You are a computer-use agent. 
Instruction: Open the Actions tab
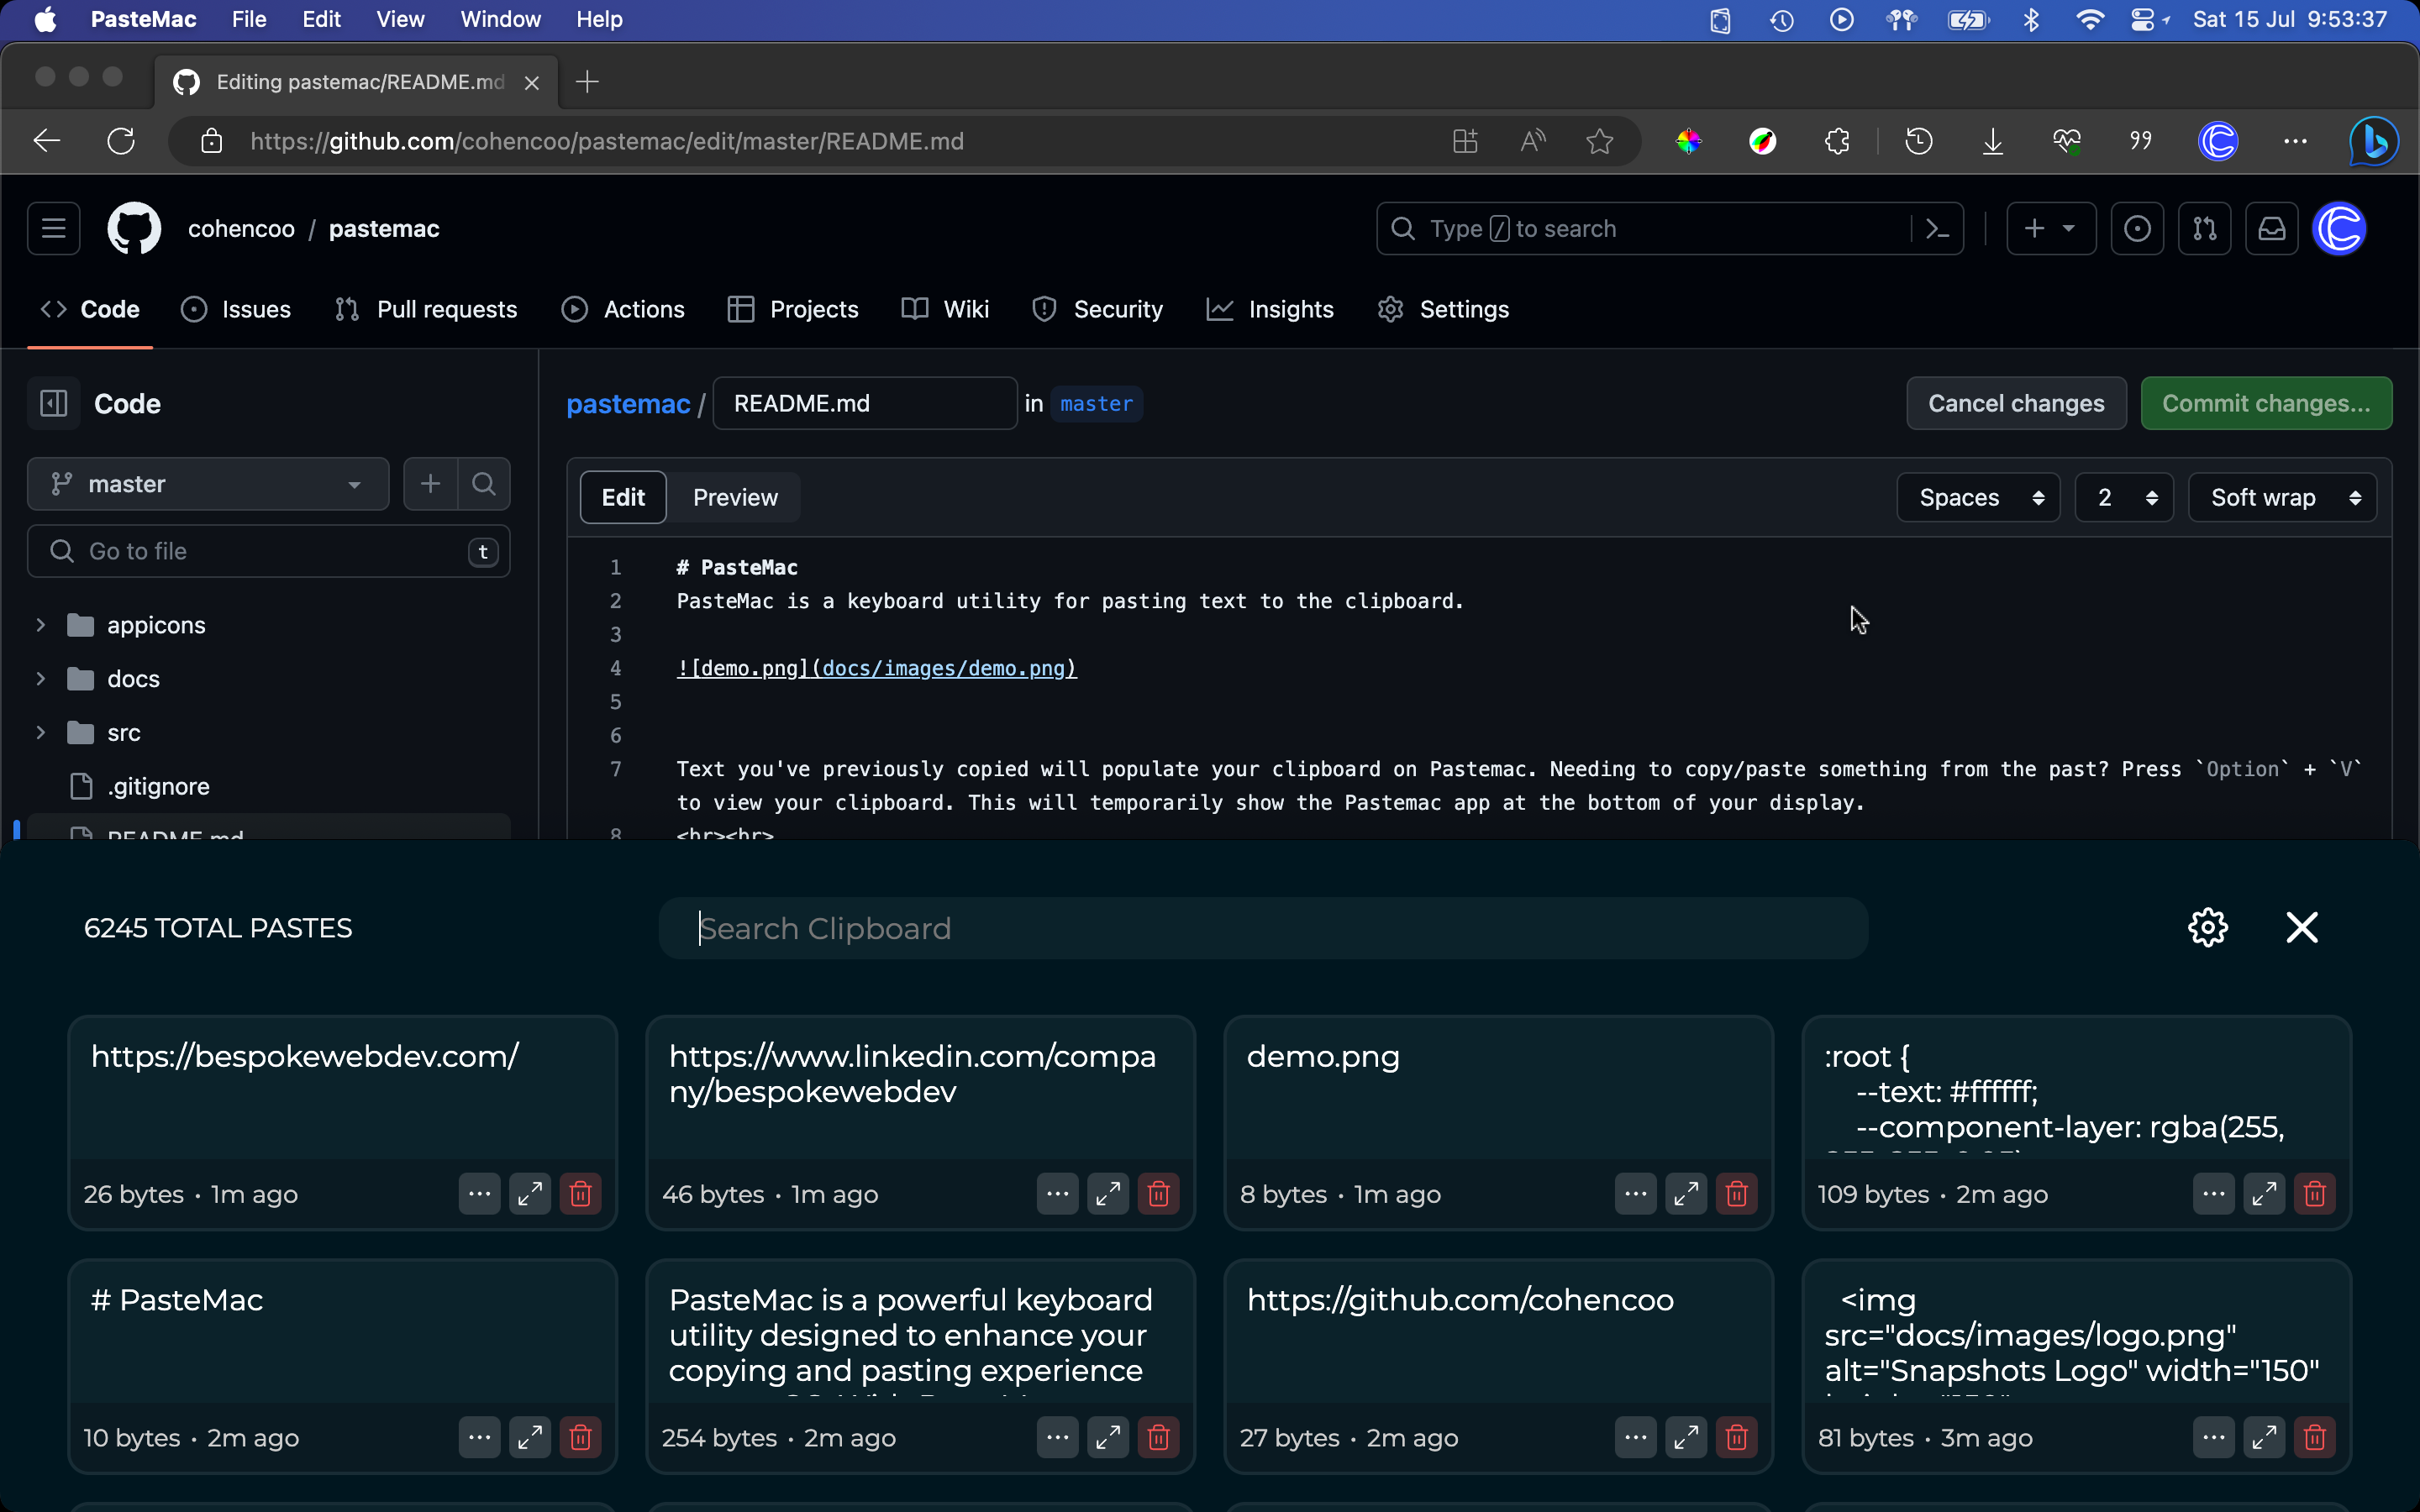624,309
